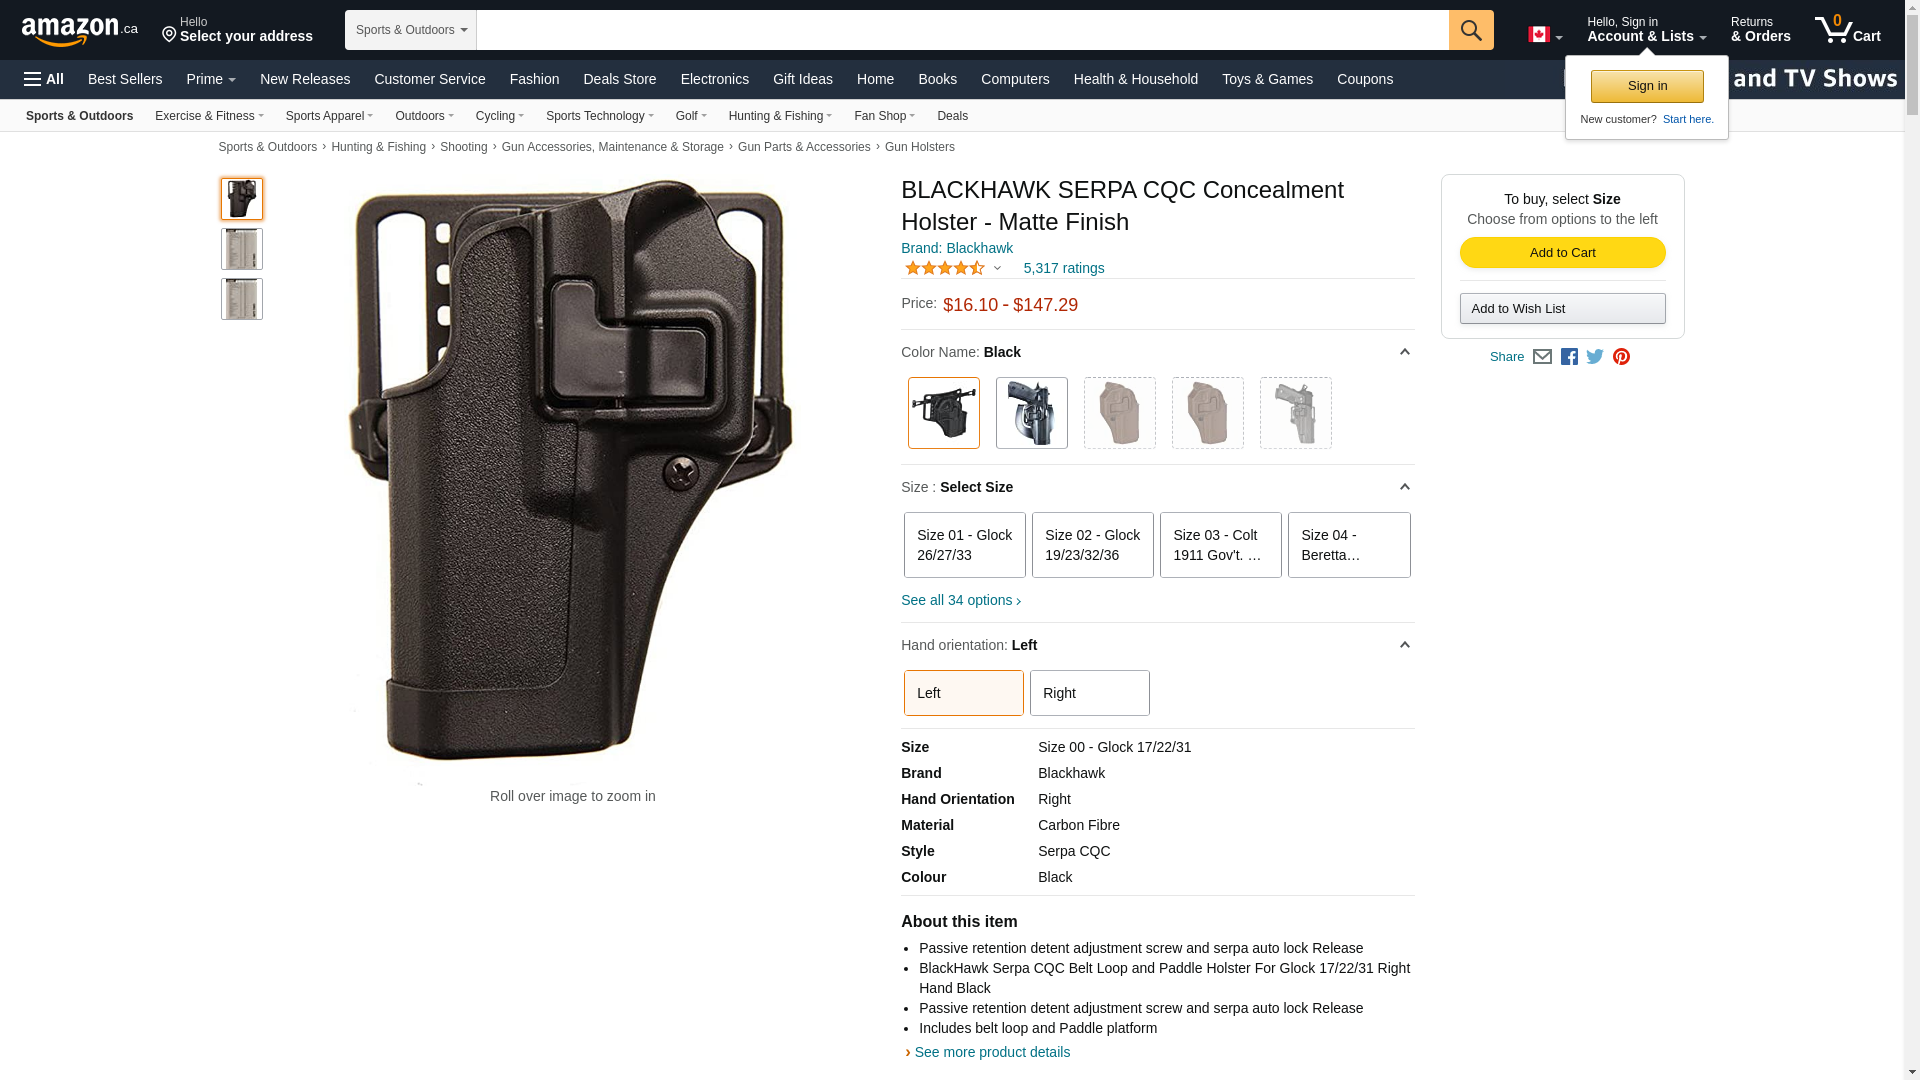Share on Twitter icon
This screenshot has width=1920, height=1080.
[x=1595, y=357]
